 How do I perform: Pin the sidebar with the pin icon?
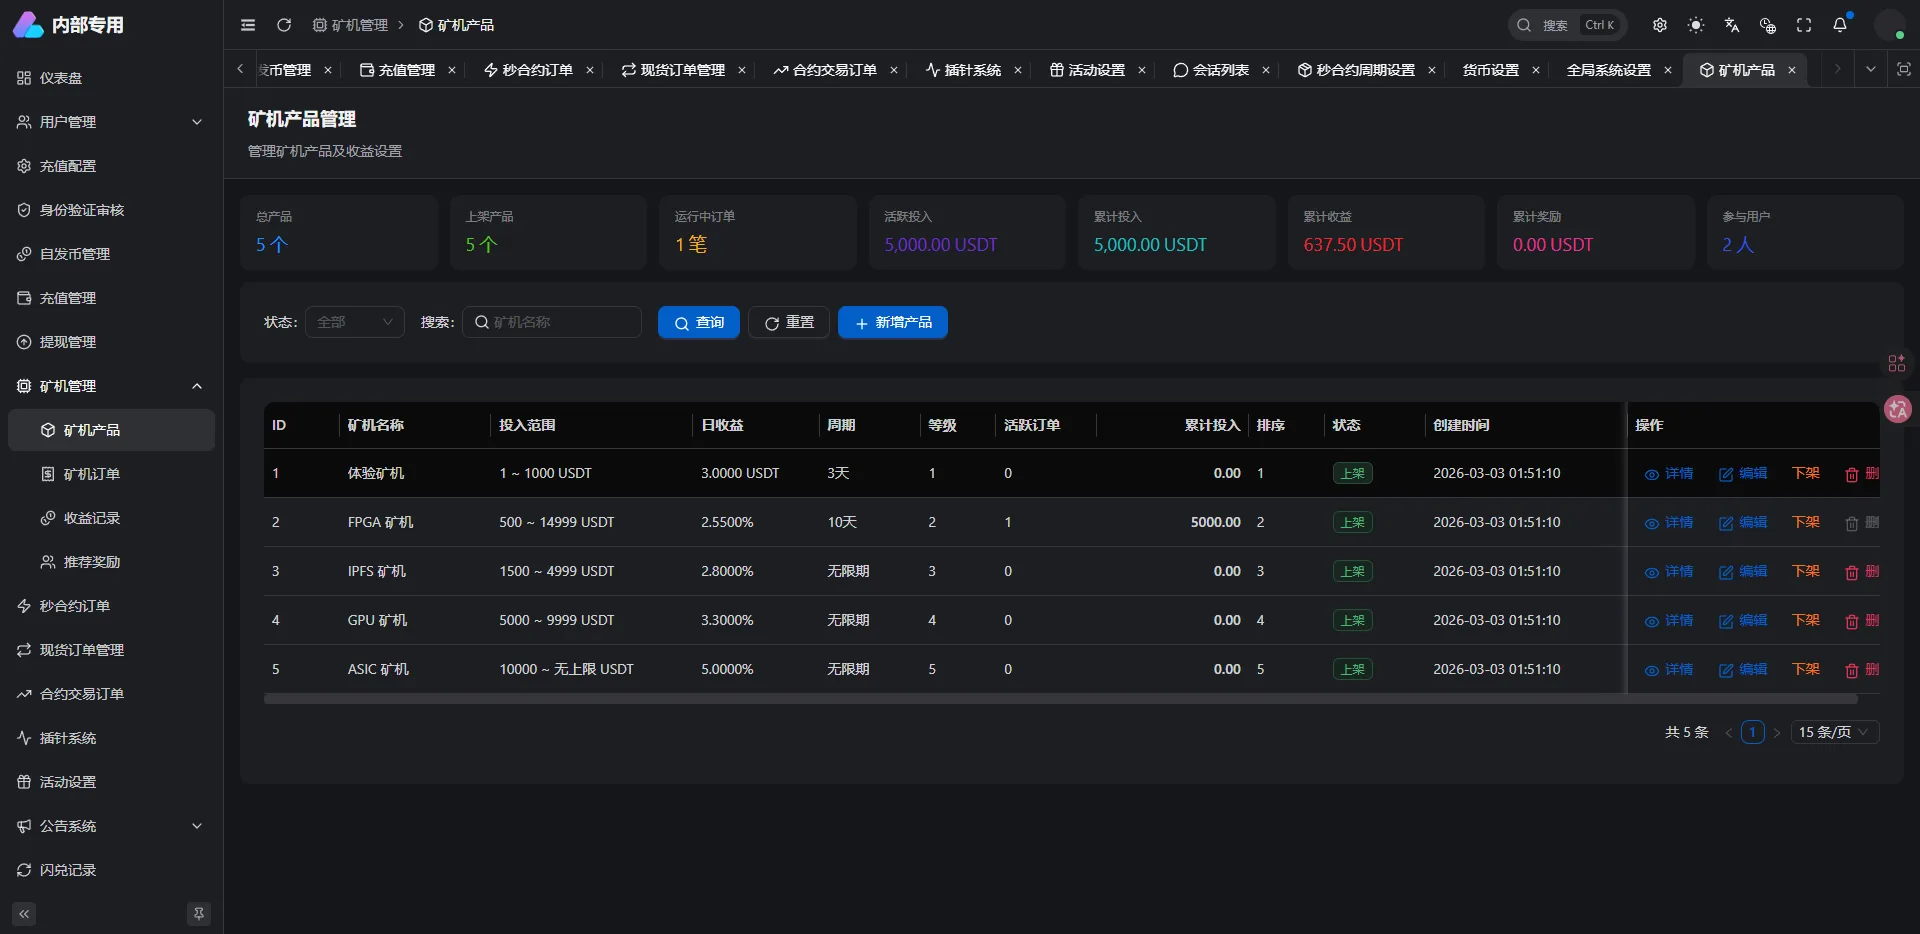(x=199, y=913)
